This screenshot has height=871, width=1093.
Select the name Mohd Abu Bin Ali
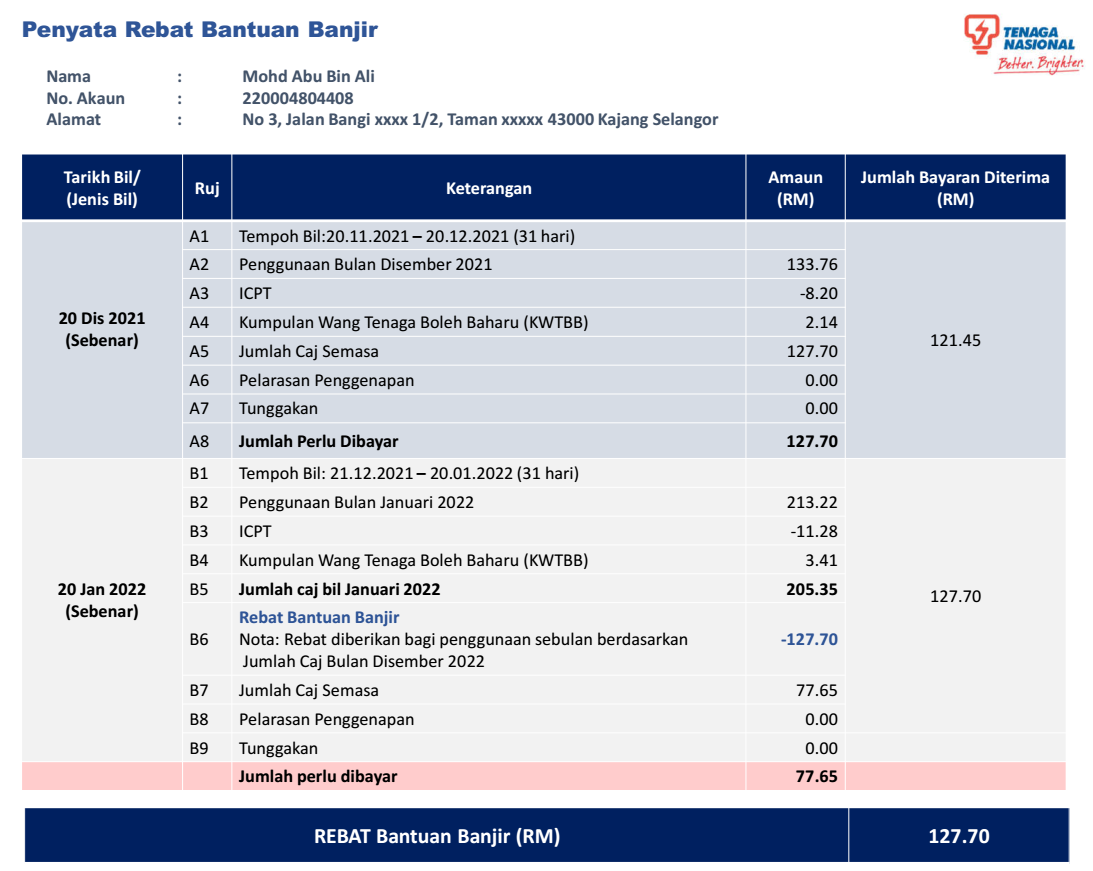click(308, 77)
